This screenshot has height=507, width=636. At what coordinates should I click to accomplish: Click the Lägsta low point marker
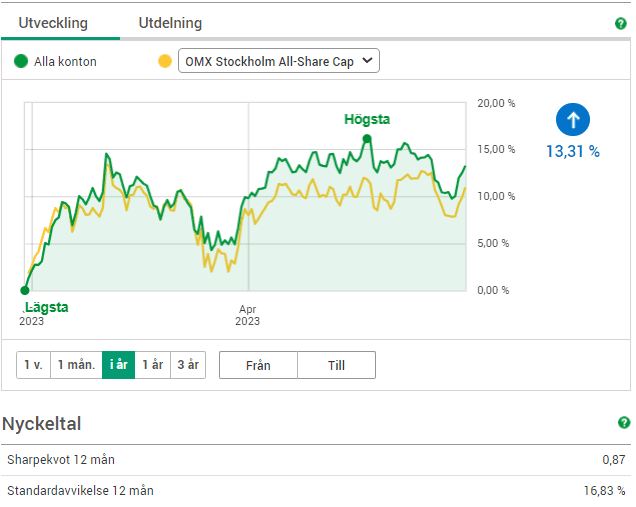[x=25, y=291]
